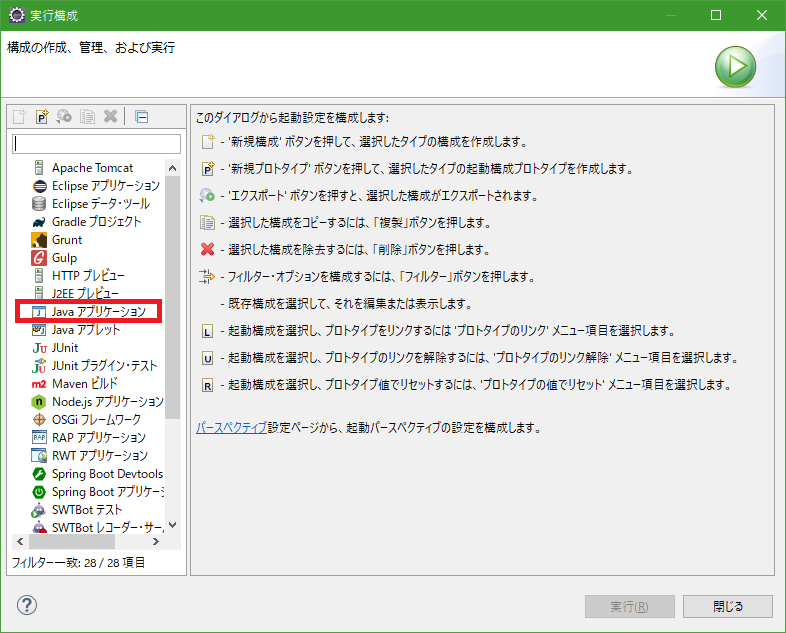
Task: Select Maven ビルド configuration type
Action: pyautogui.click(x=84, y=384)
